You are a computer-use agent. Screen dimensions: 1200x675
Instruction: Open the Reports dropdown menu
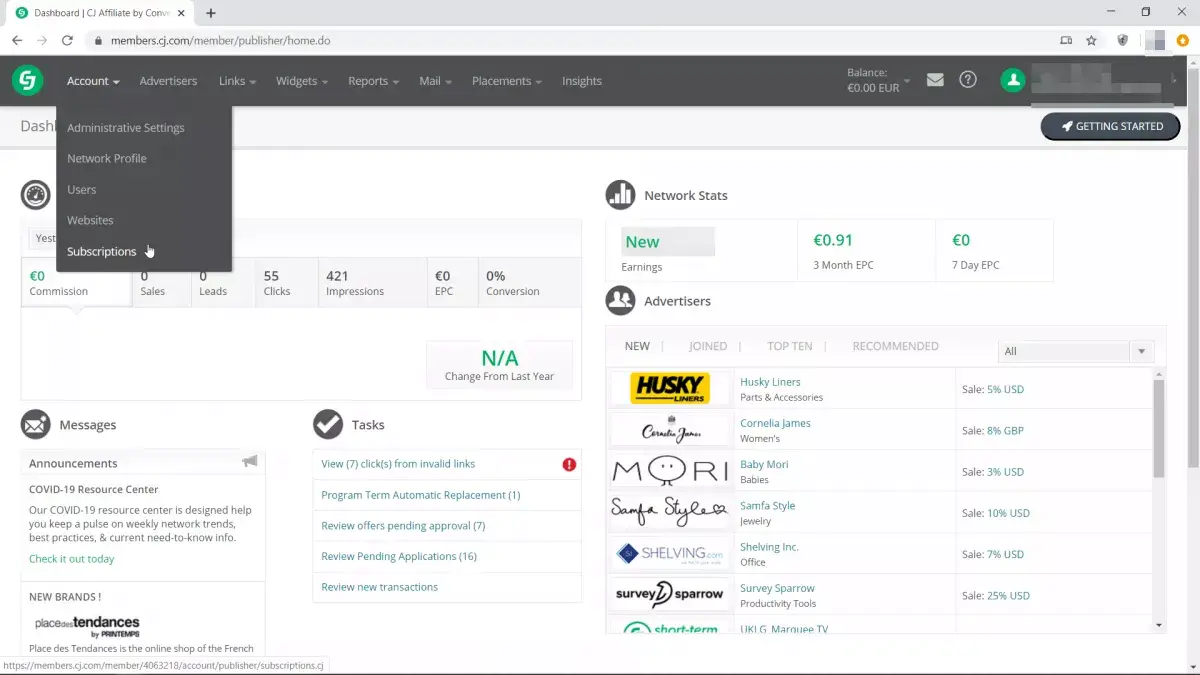[373, 81]
